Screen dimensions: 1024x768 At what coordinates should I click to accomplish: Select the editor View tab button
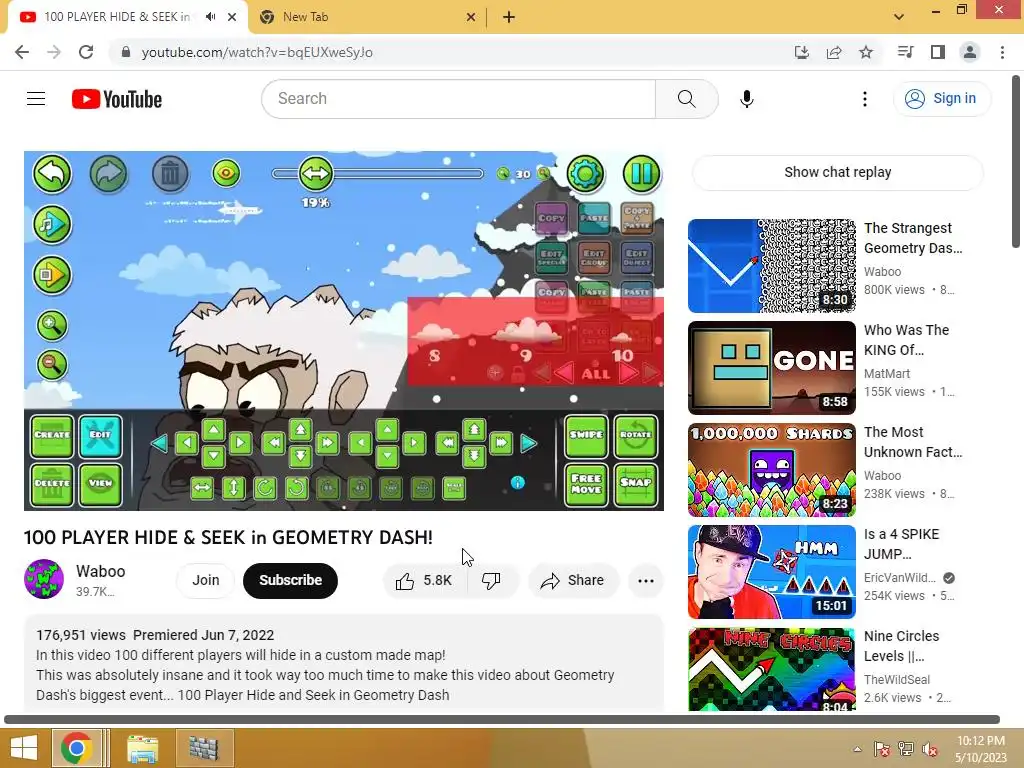101,485
